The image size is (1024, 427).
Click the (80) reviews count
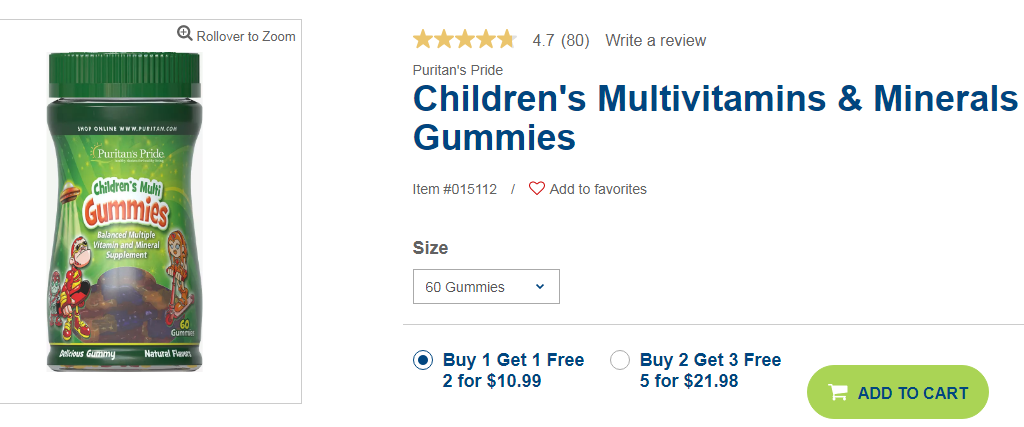point(575,40)
